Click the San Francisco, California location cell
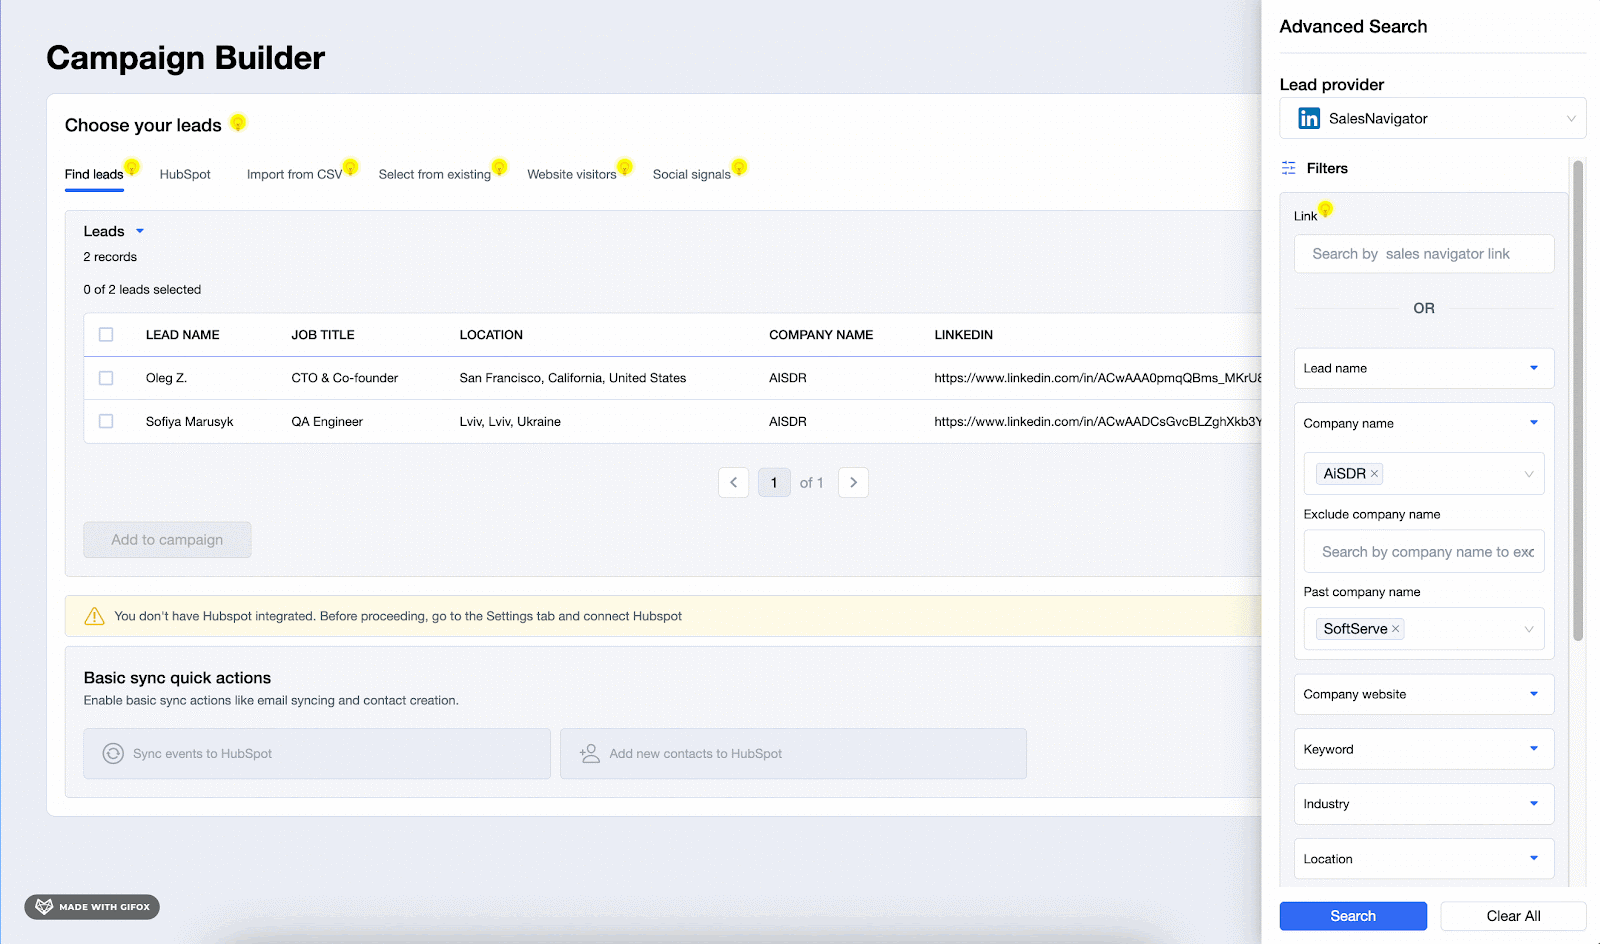This screenshot has height=944, width=1600. pyautogui.click(x=573, y=378)
